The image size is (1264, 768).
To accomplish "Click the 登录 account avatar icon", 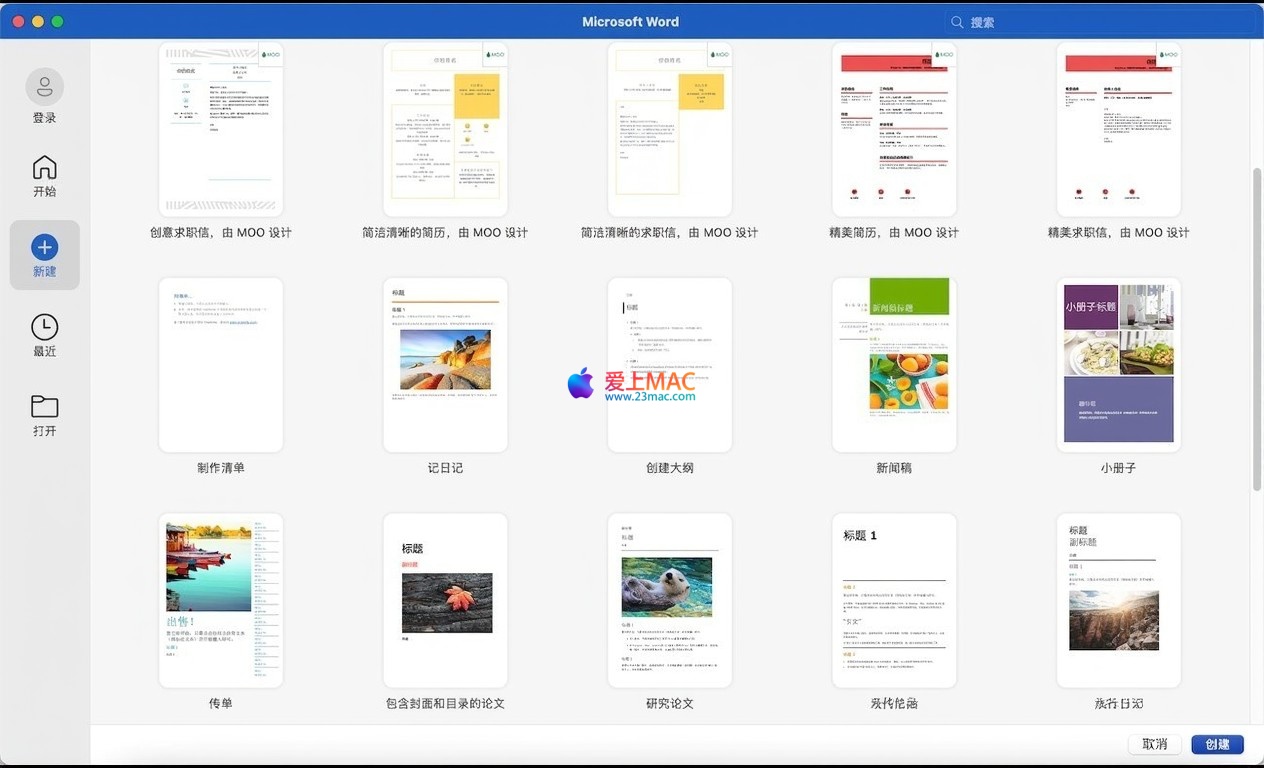I will tap(44, 88).
